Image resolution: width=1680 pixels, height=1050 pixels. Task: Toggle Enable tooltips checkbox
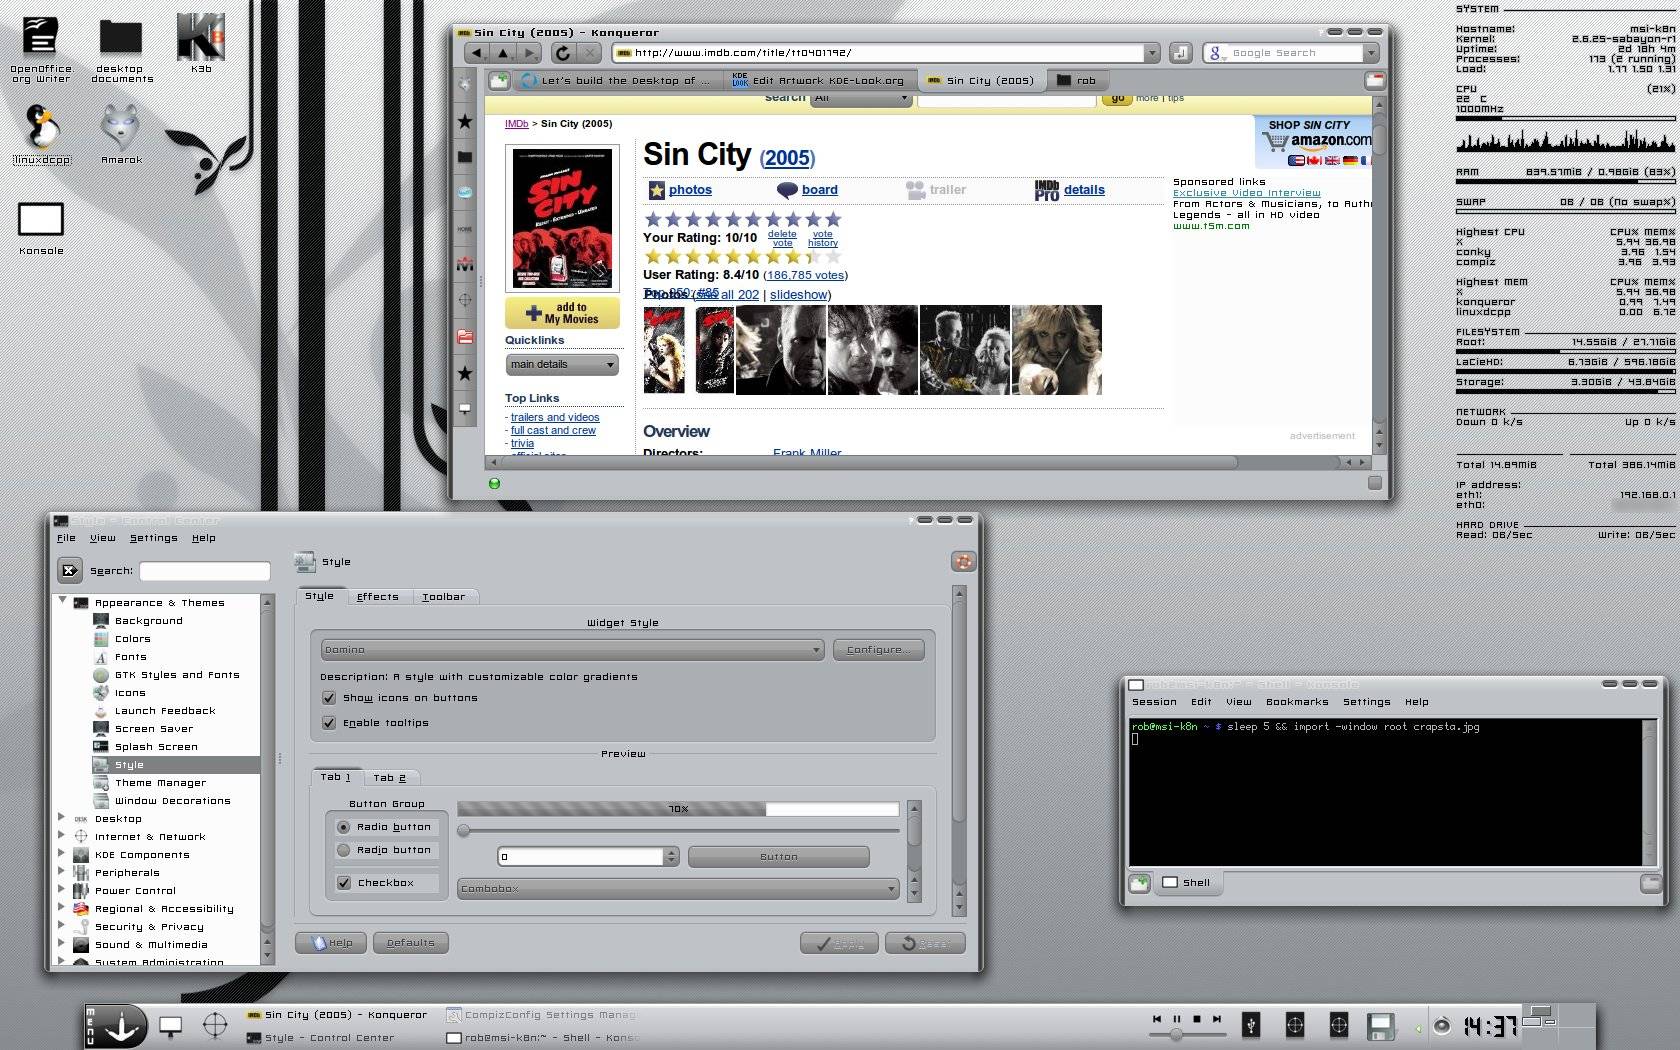(x=329, y=723)
